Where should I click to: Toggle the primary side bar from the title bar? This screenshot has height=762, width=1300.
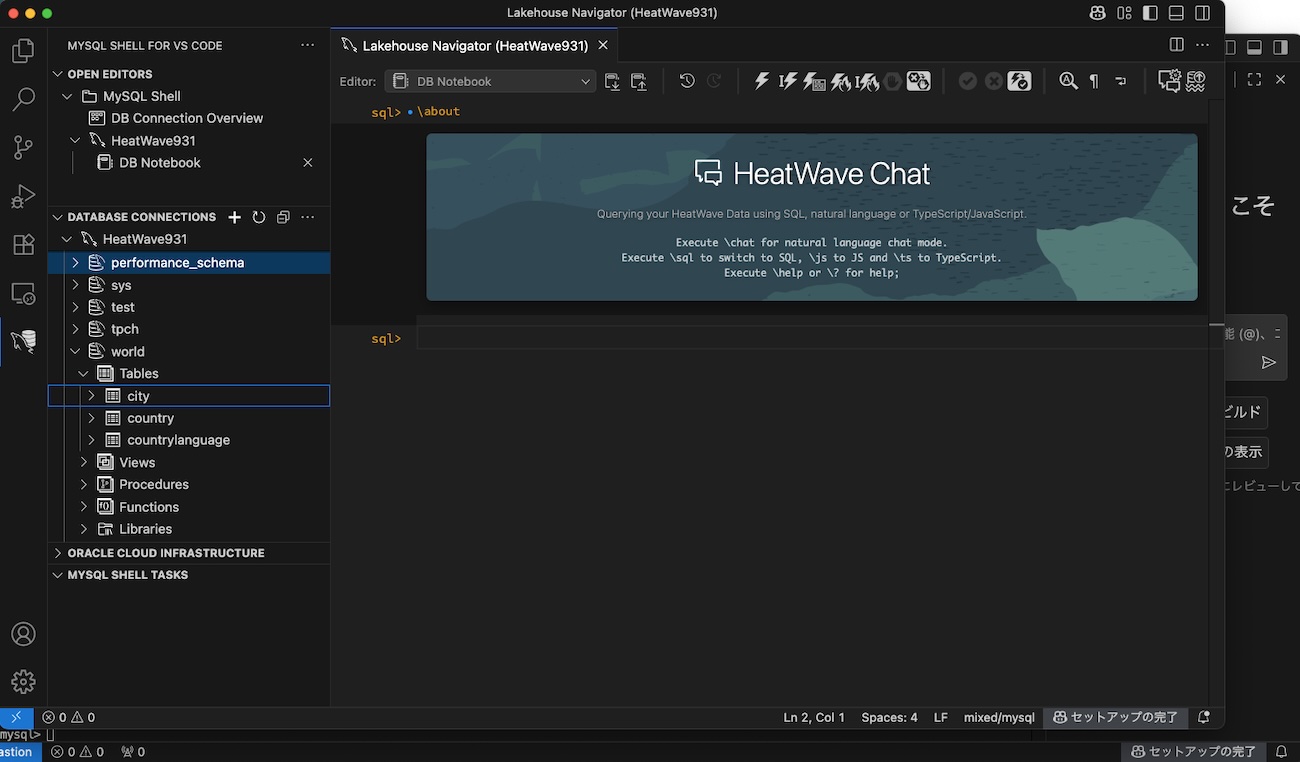[1151, 13]
